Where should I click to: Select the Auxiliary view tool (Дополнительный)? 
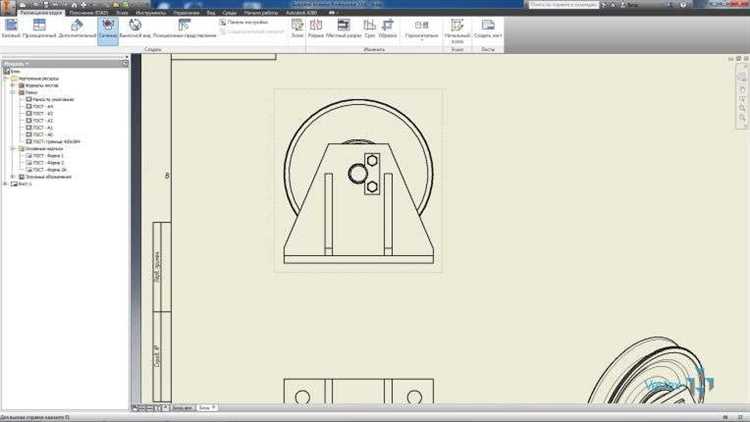pos(77,29)
